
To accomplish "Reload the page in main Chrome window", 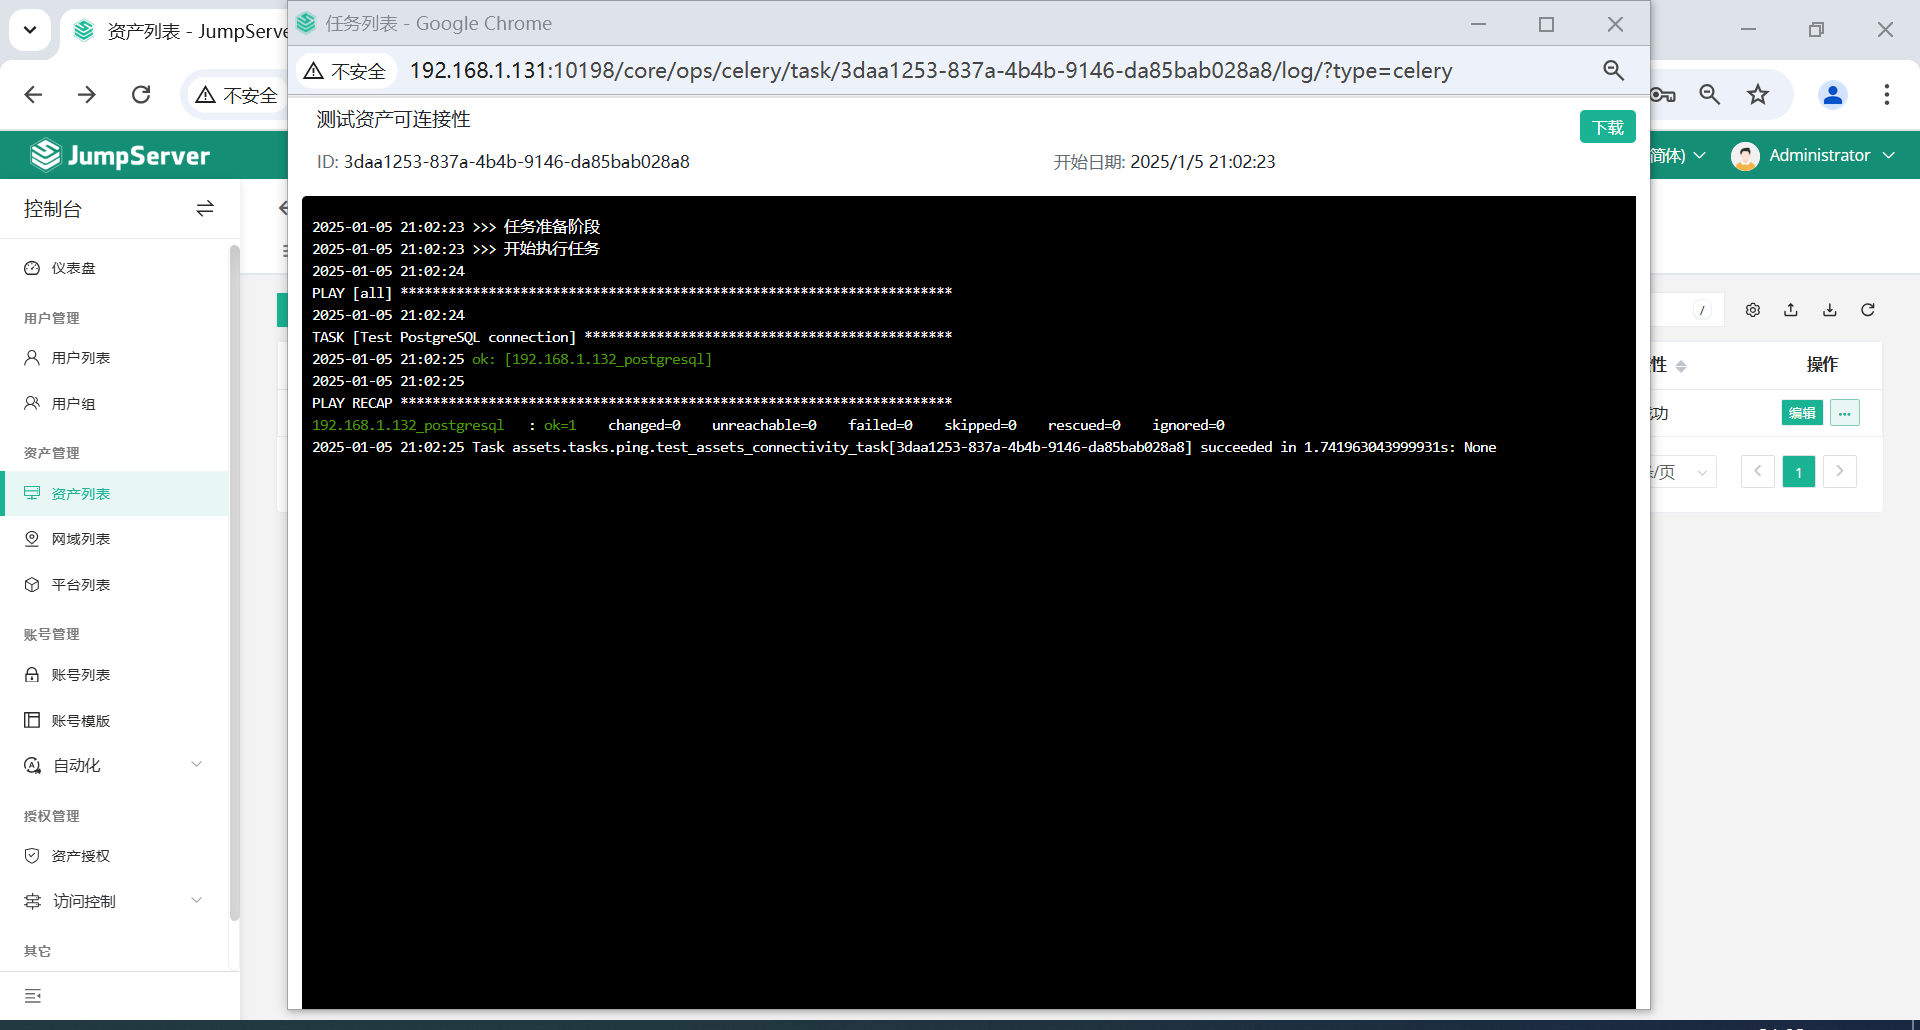I will pyautogui.click(x=141, y=94).
